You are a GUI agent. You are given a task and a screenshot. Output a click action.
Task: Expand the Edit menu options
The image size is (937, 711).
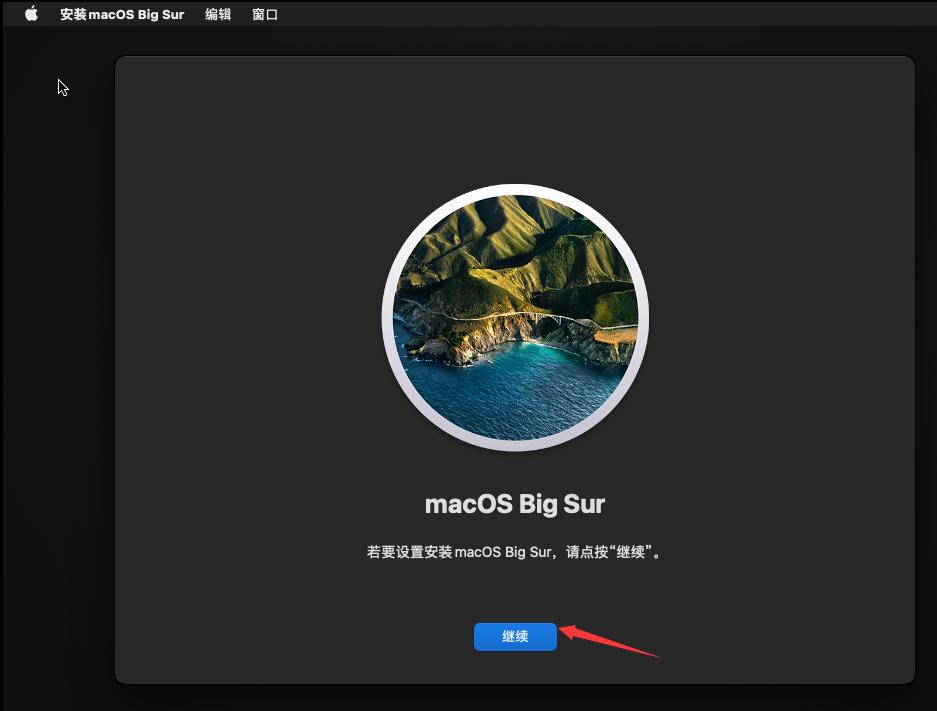(217, 14)
